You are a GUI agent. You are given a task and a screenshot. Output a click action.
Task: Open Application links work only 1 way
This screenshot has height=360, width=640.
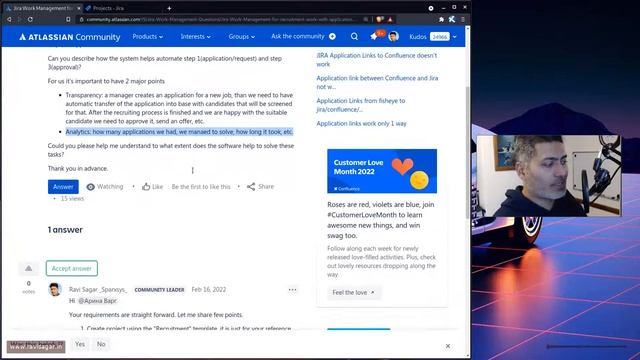[x=361, y=123]
